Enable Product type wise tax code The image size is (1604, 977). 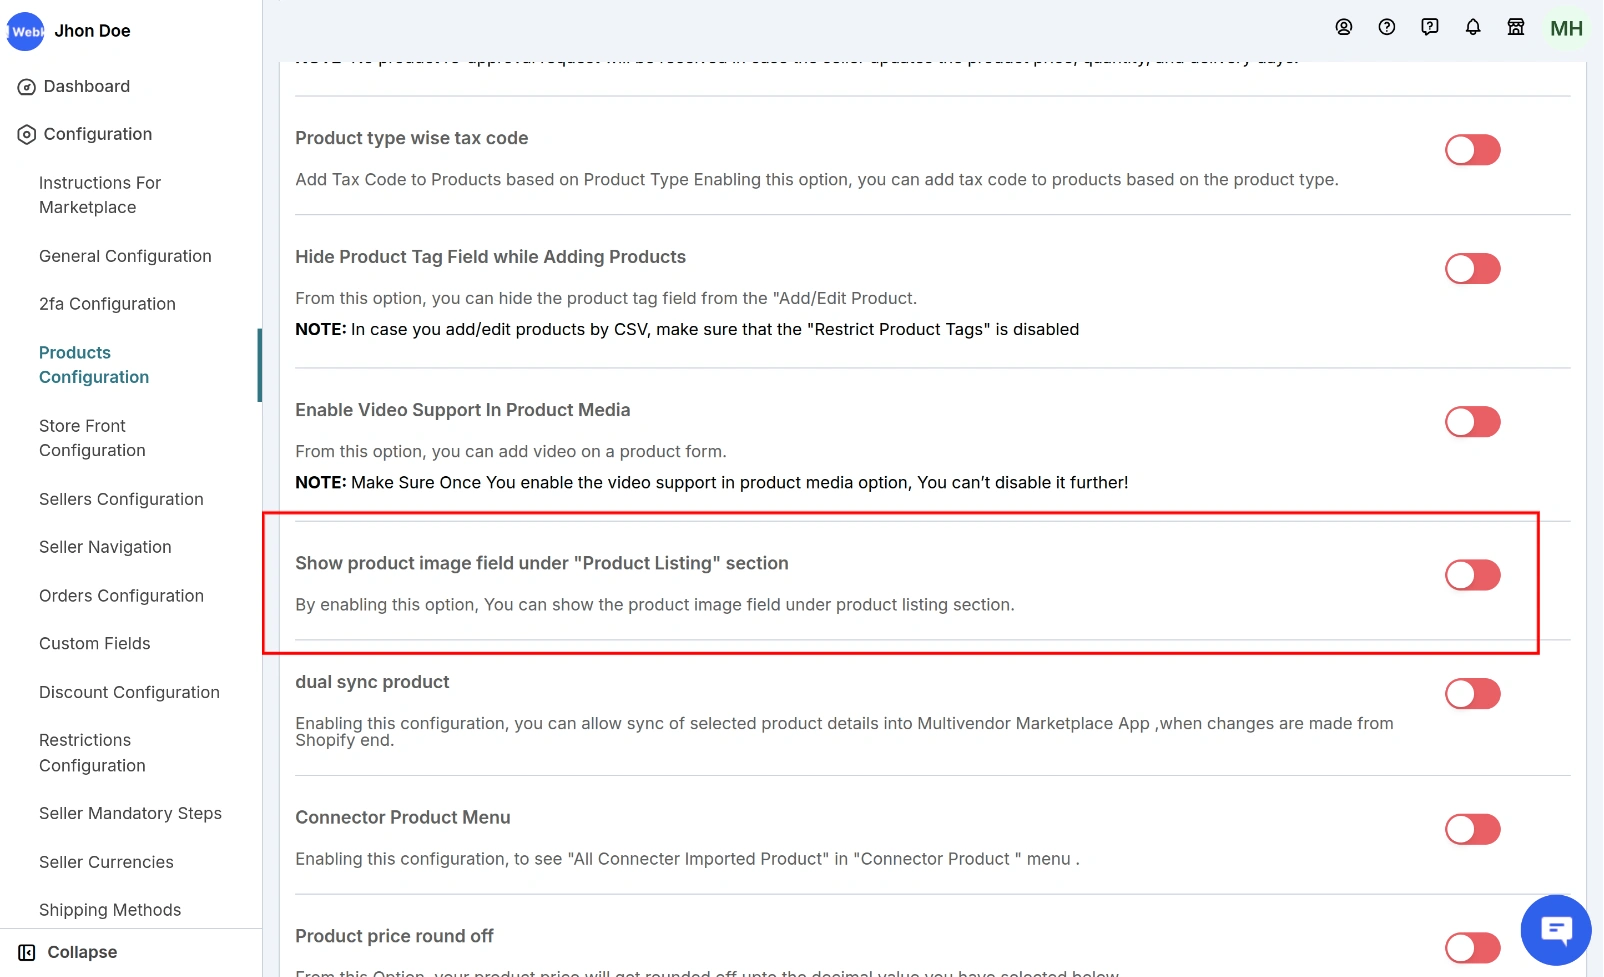(1472, 150)
